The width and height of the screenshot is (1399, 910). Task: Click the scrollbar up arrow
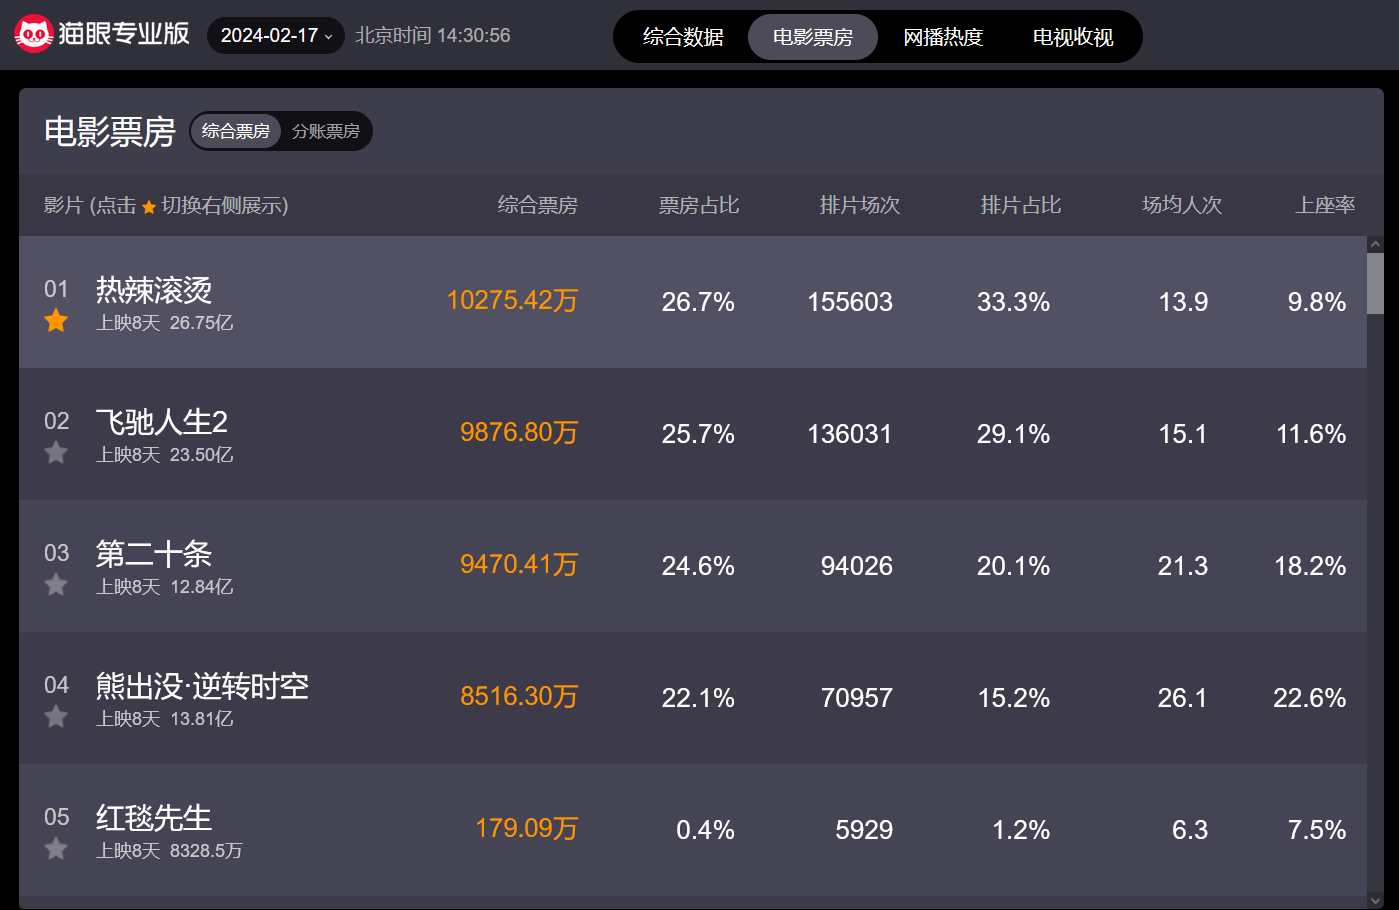pyautogui.click(x=1376, y=244)
